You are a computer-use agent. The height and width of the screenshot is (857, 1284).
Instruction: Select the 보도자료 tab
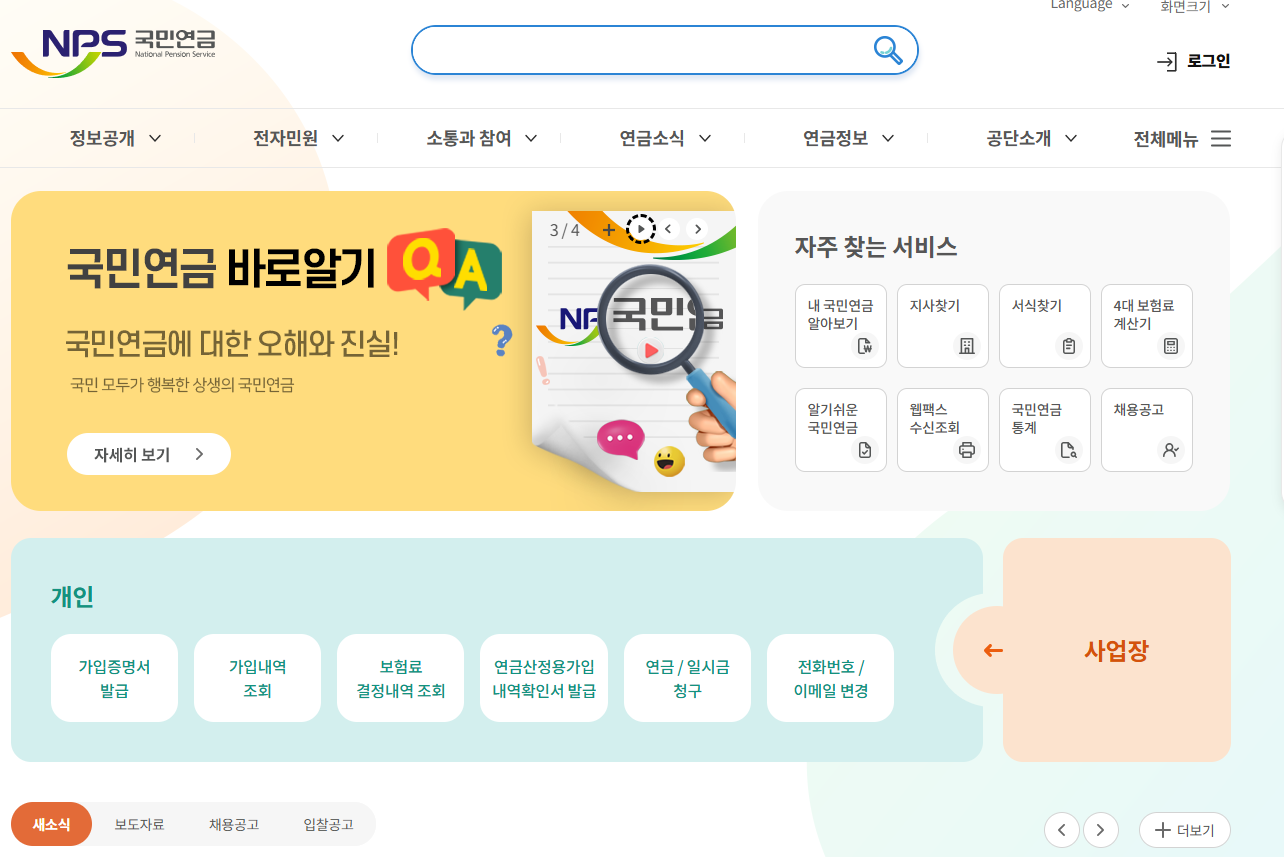139,825
